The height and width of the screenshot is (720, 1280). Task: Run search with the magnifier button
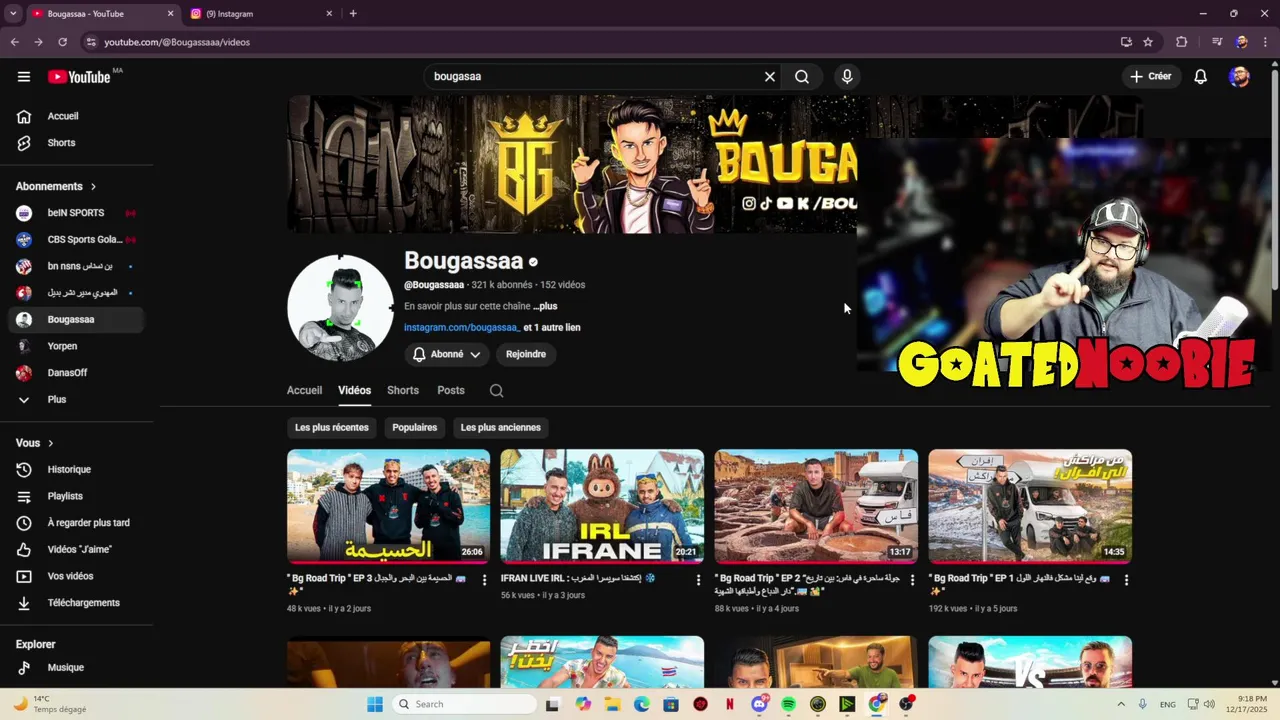point(802,77)
